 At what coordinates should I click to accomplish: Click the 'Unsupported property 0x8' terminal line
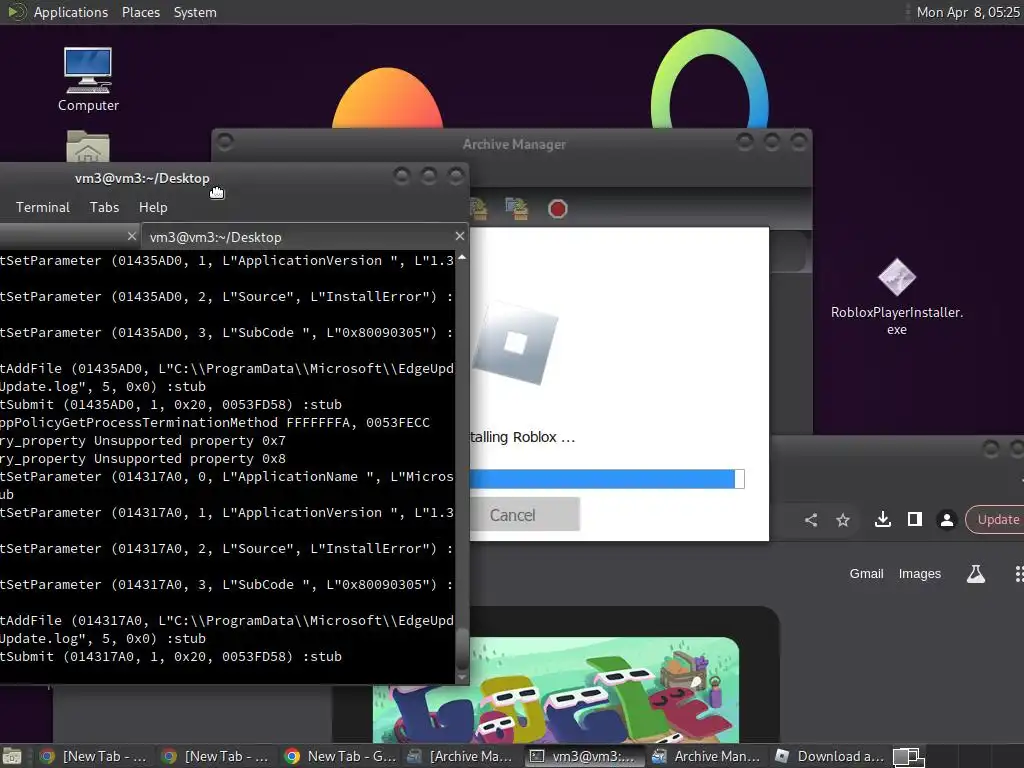pos(143,458)
